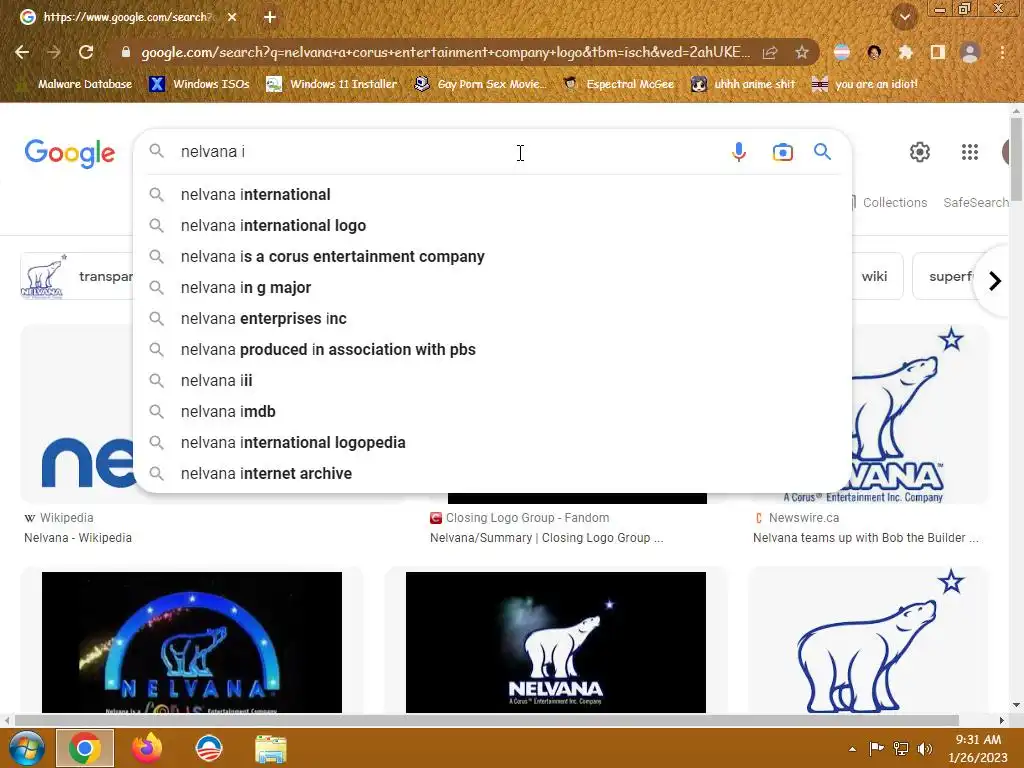Viewport: 1024px width, 768px height.
Task: Open Google quick settings gear icon
Action: (920, 152)
